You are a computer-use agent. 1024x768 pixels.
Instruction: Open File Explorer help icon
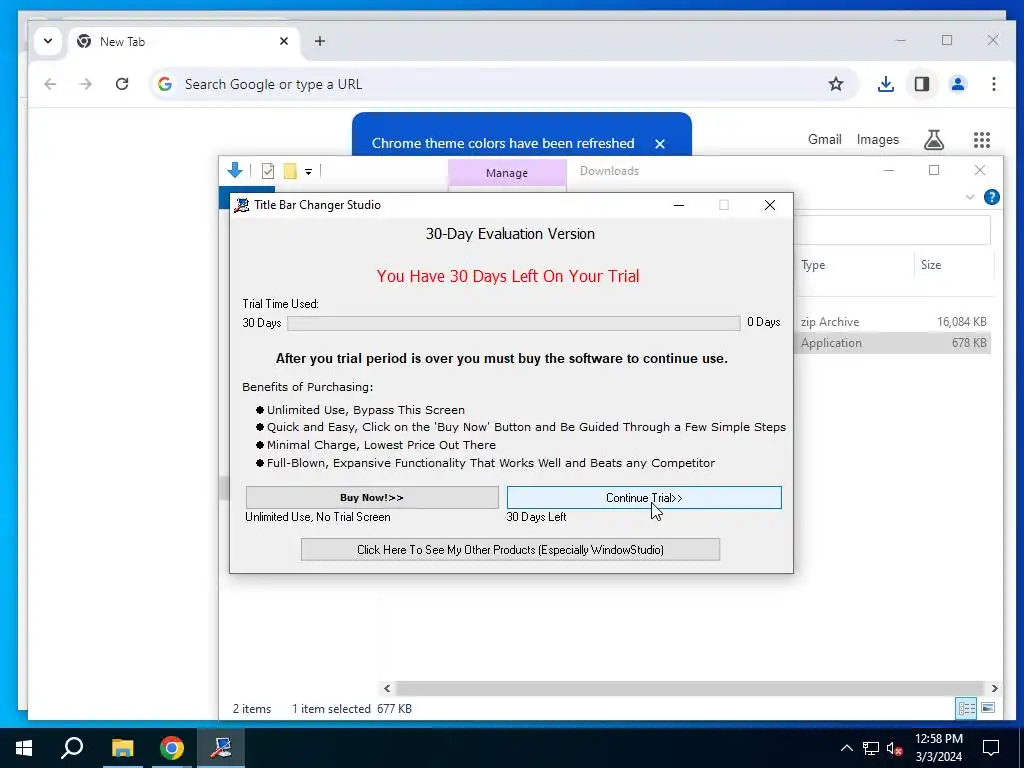pos(991,197)
